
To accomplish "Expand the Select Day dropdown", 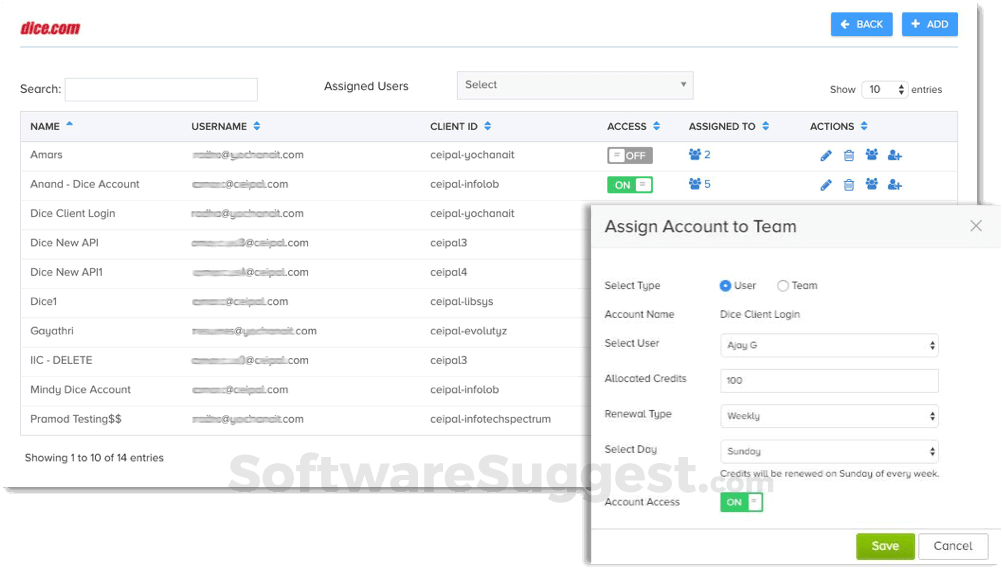I will pos(829,452).
